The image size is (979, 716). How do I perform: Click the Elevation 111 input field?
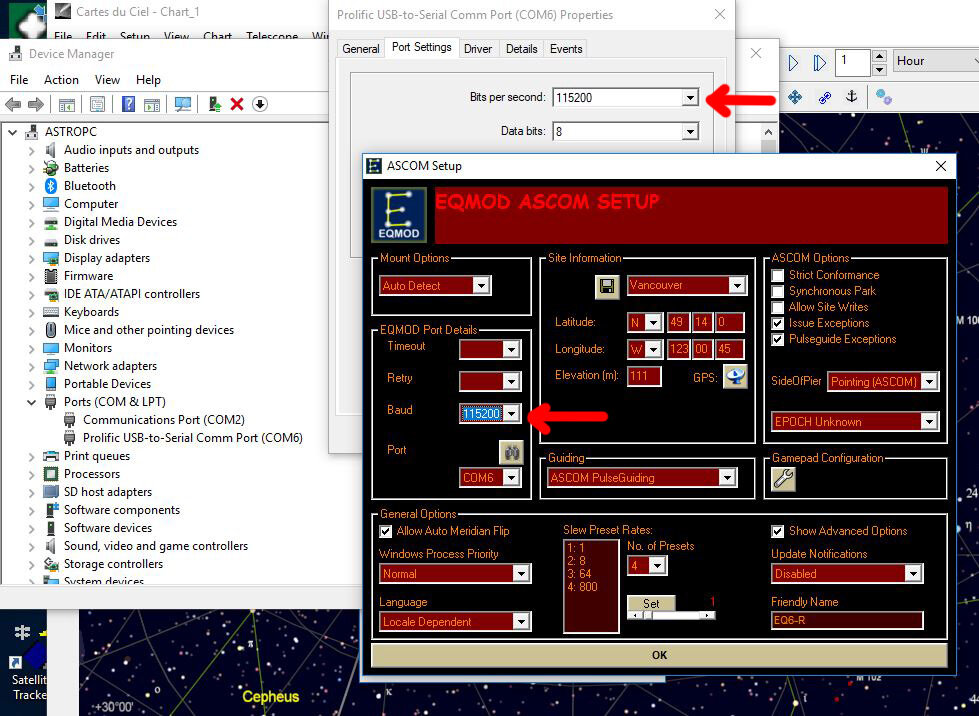644,376
